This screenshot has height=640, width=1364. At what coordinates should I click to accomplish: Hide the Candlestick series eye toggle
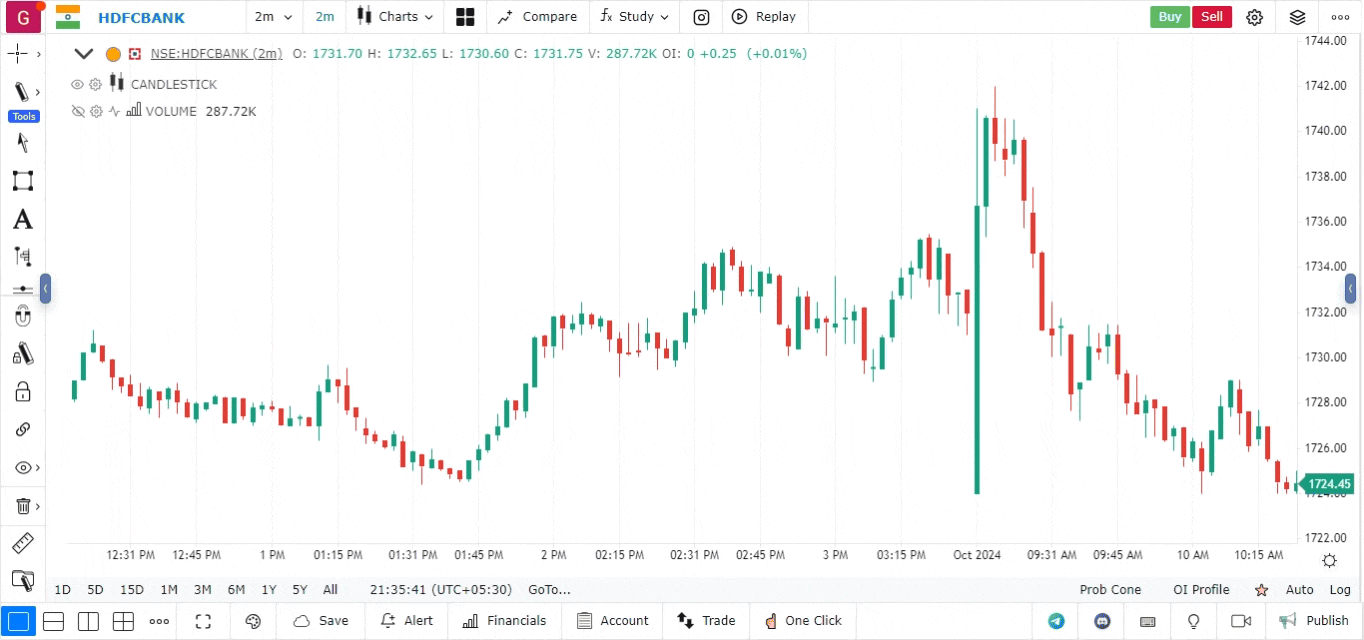pyautogui.click(x=78, y=85)
